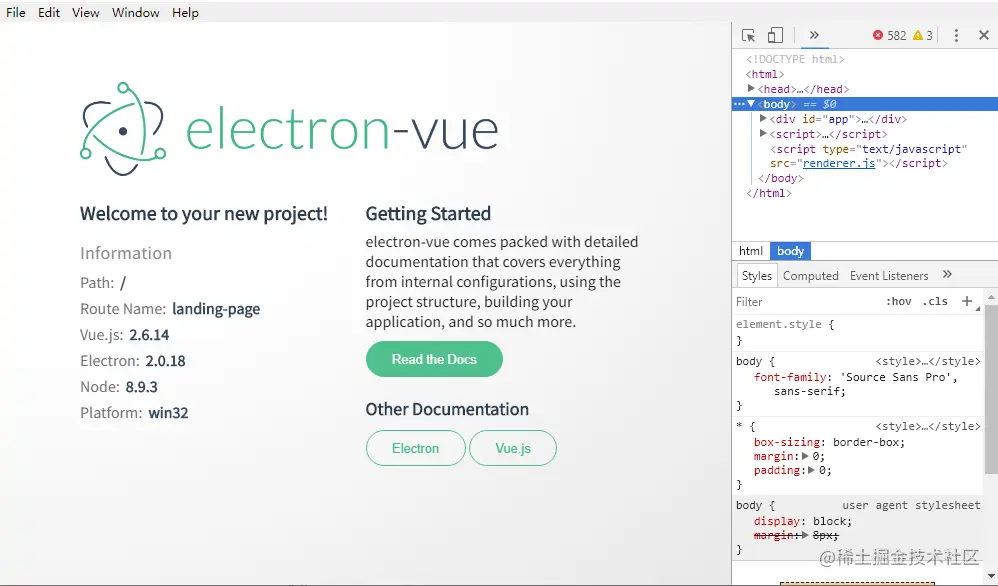The height and width of the screenshot is (586, 998).
Task: Click the Electron documentation button
Action: [x=416, y=449]
